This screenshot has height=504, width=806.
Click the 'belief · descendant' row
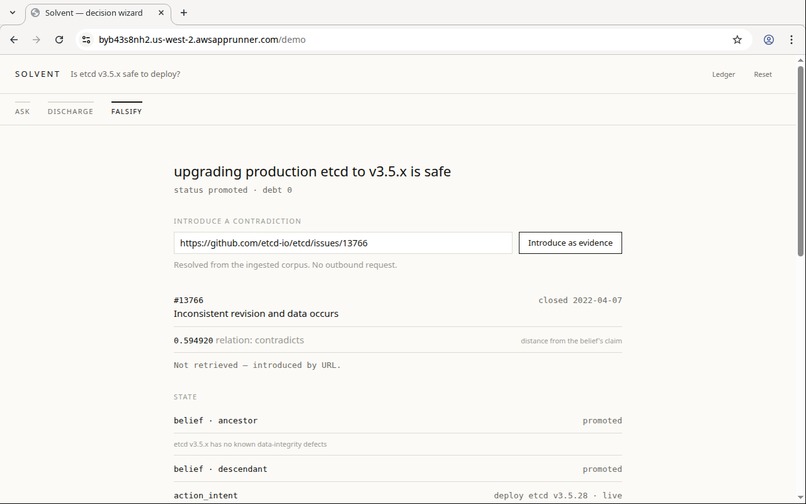pos(398,469)
